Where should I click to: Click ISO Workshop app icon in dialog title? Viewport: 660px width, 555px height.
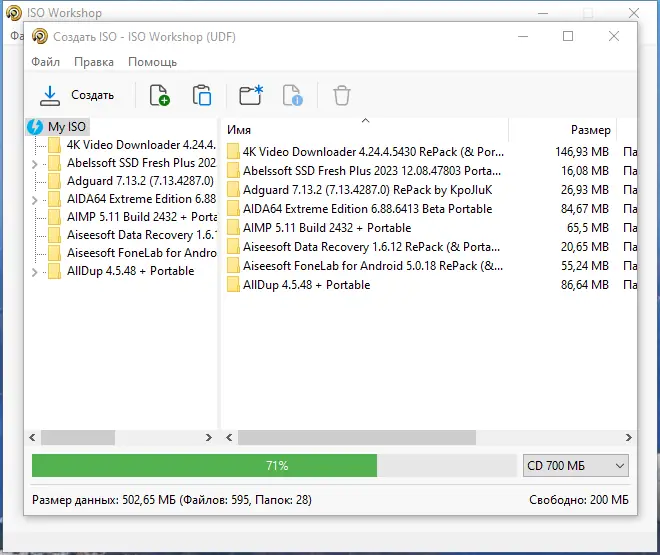point(40,36)
